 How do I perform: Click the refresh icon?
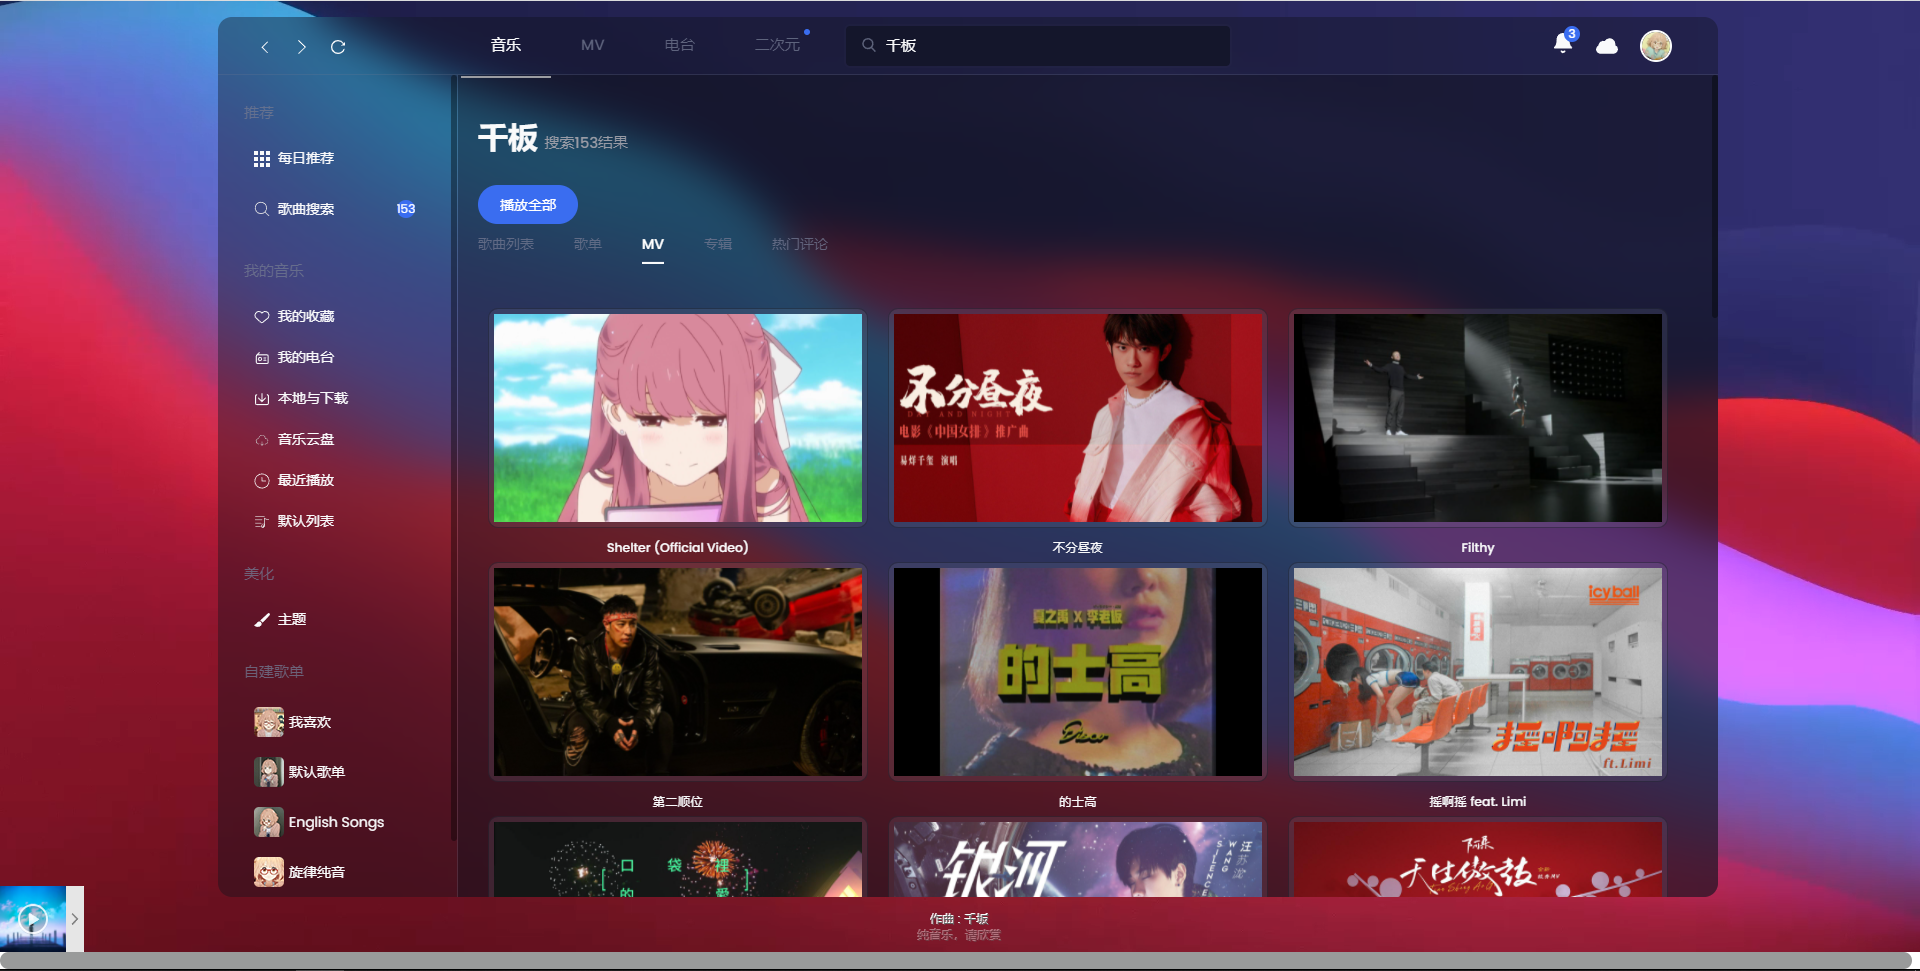click(338, 47)
